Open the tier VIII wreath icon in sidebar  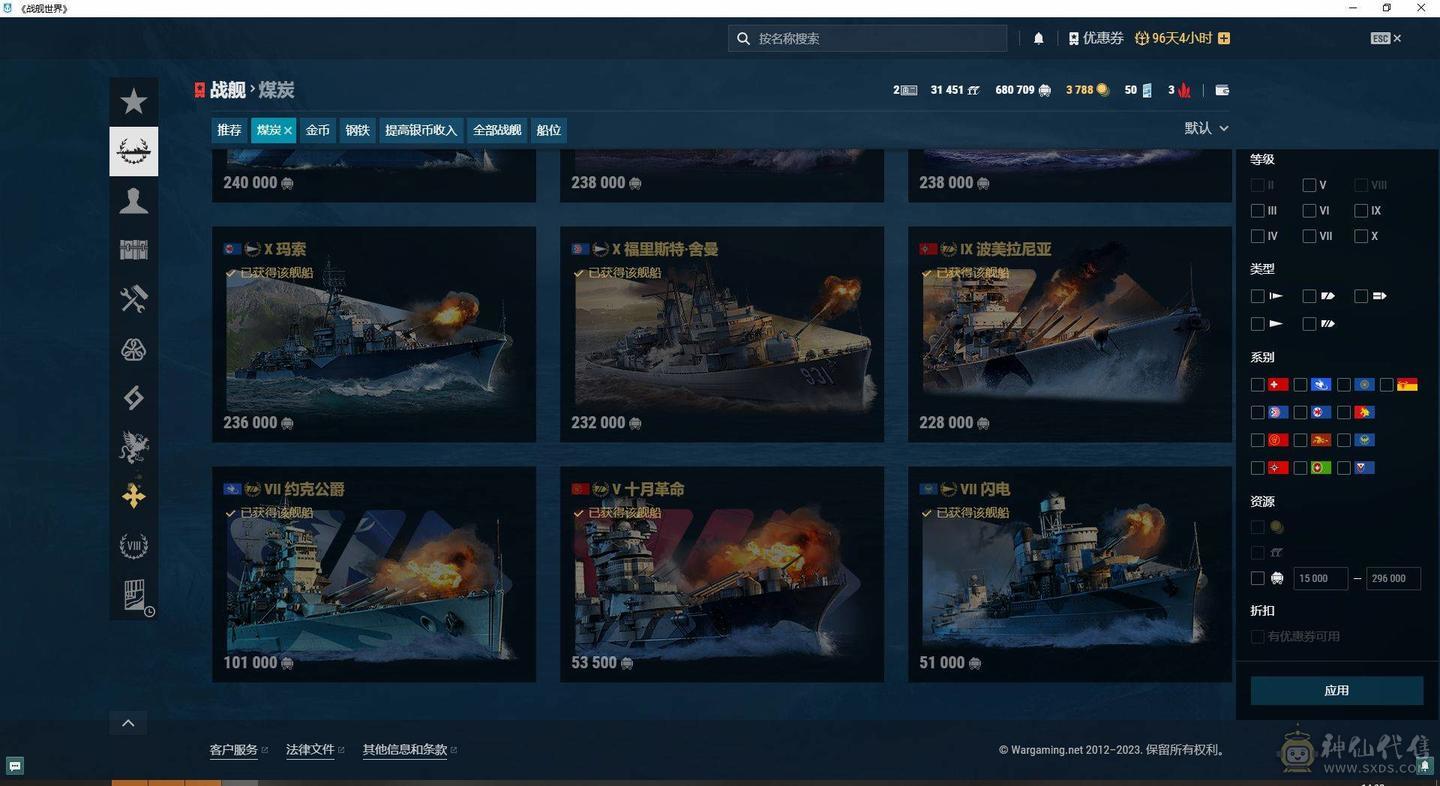[133, 546]
